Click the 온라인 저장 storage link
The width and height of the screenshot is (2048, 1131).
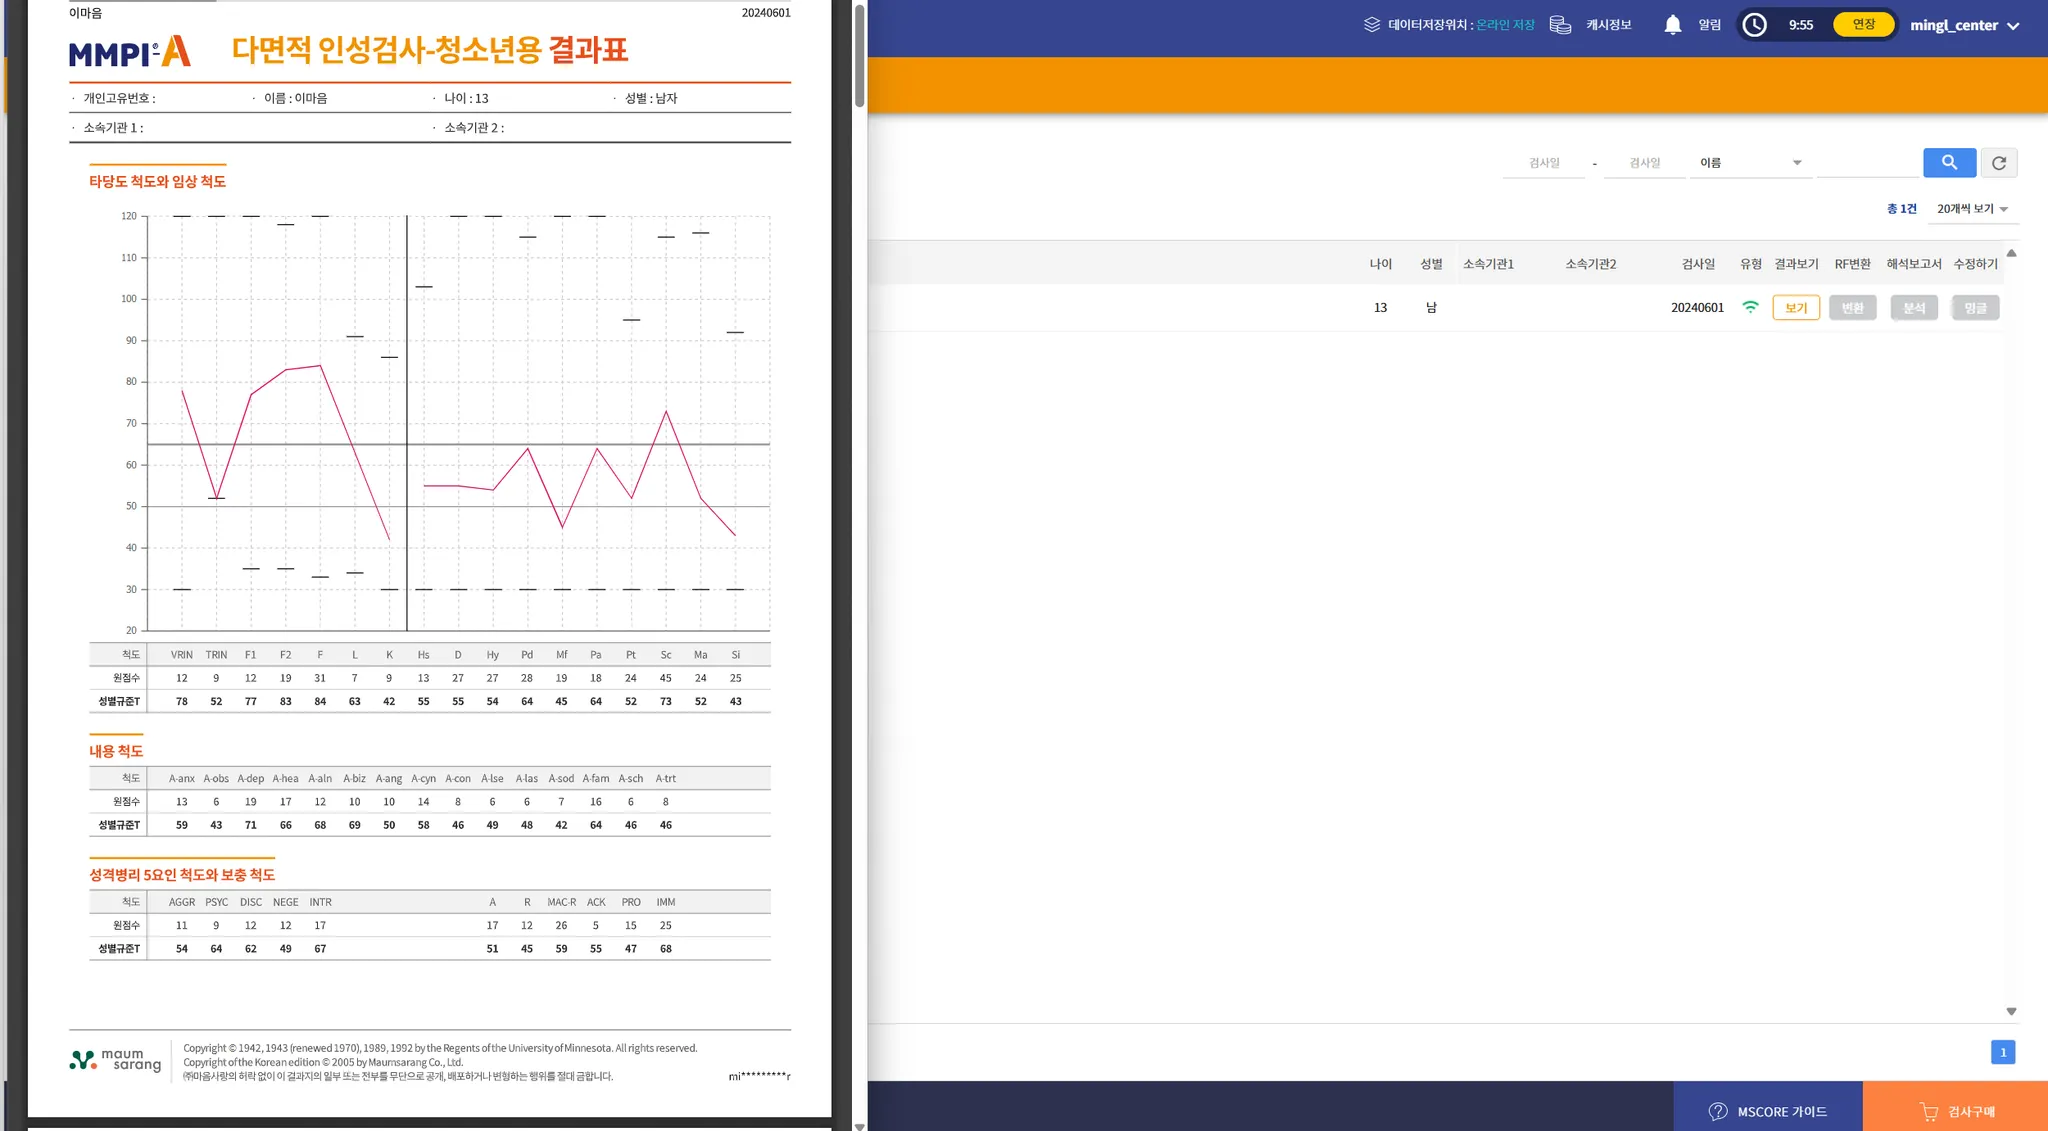point(1505,25)
